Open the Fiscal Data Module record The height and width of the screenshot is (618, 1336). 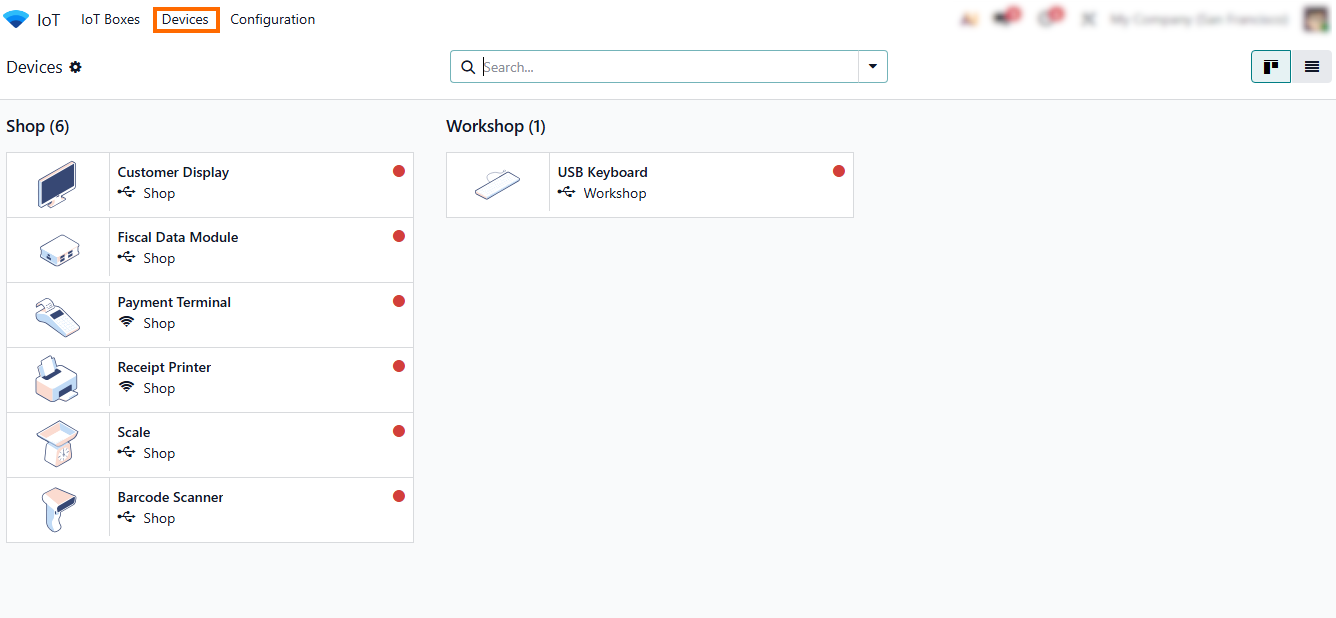click(178, 238)
